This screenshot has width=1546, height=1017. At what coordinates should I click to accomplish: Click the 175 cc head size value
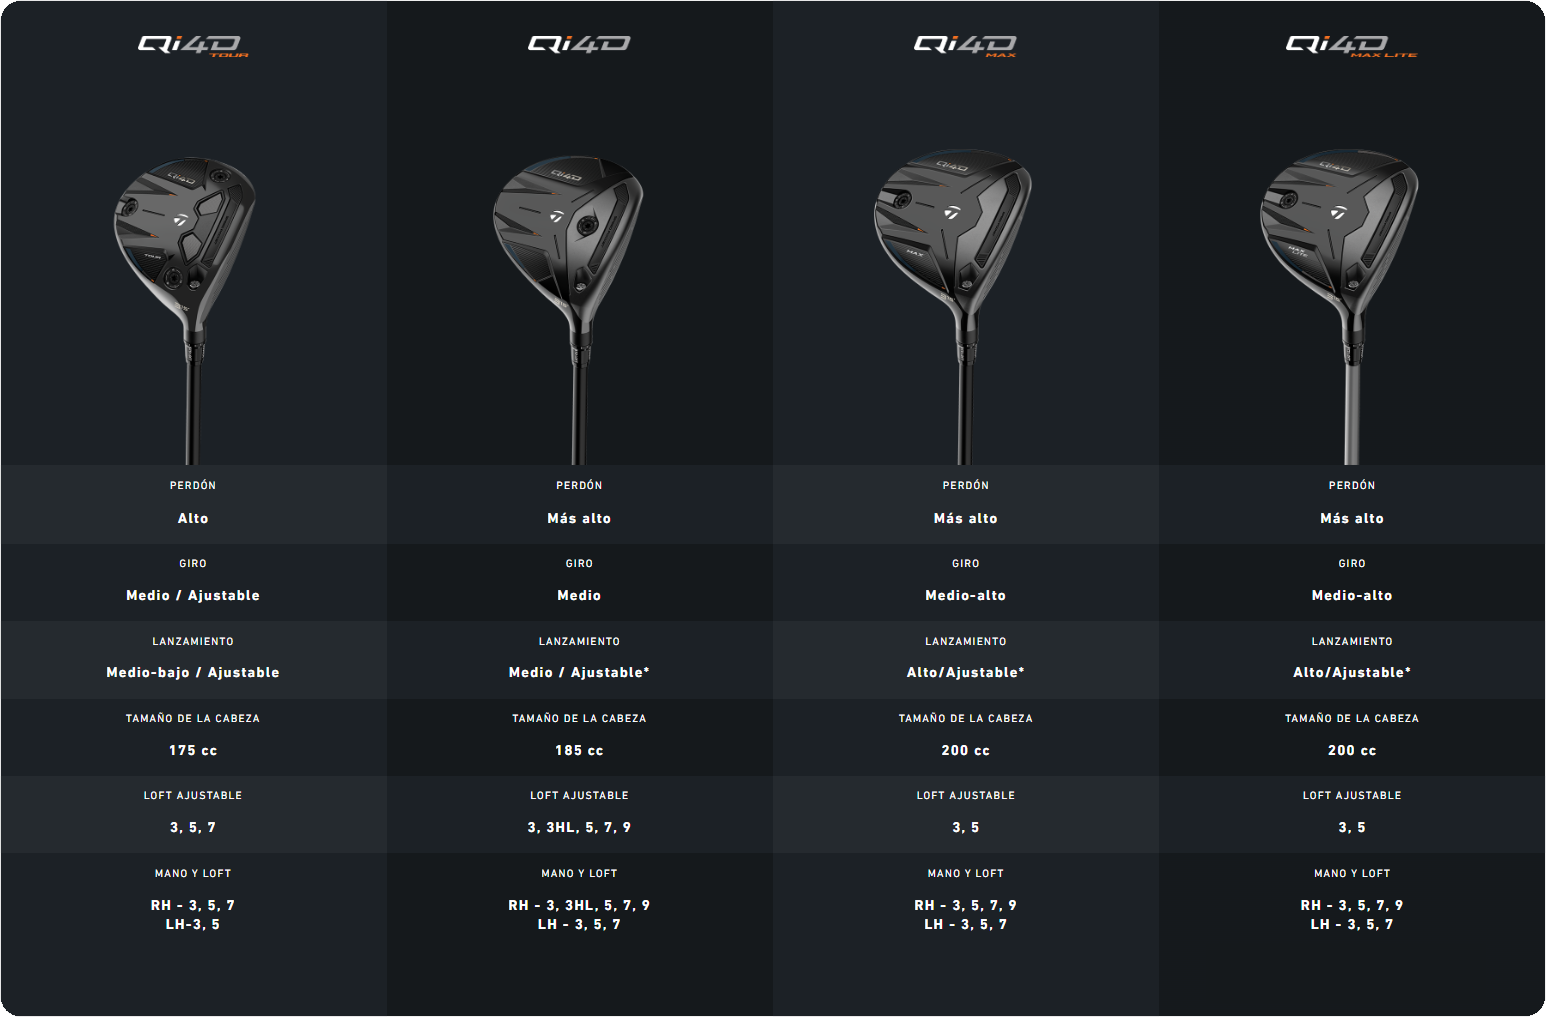click(x=193, y=750)
